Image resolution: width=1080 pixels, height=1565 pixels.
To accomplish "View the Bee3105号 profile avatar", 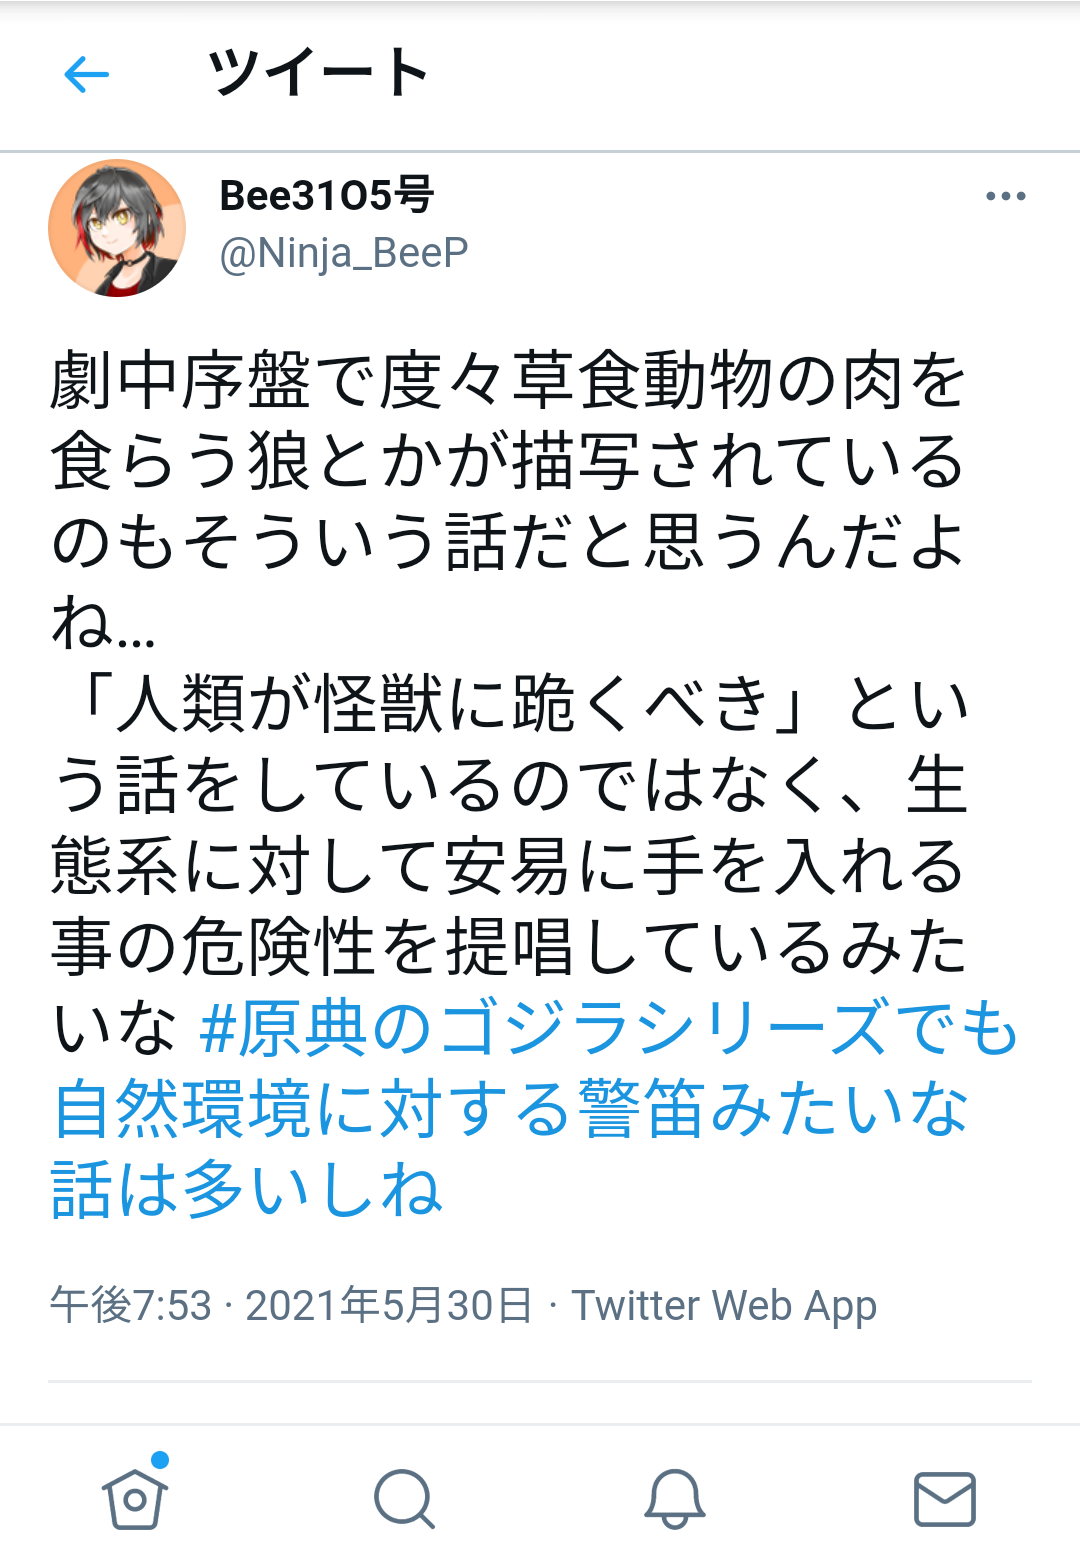I will [117, 228].
